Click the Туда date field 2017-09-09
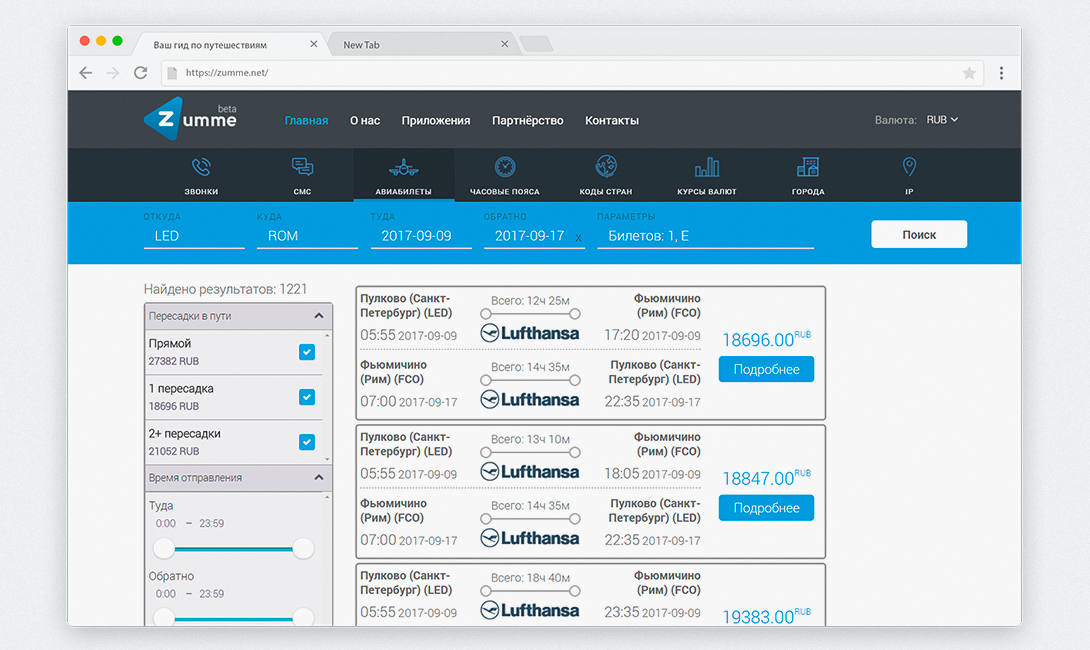This screenshot has height=650, width=1090. (421, 236)
